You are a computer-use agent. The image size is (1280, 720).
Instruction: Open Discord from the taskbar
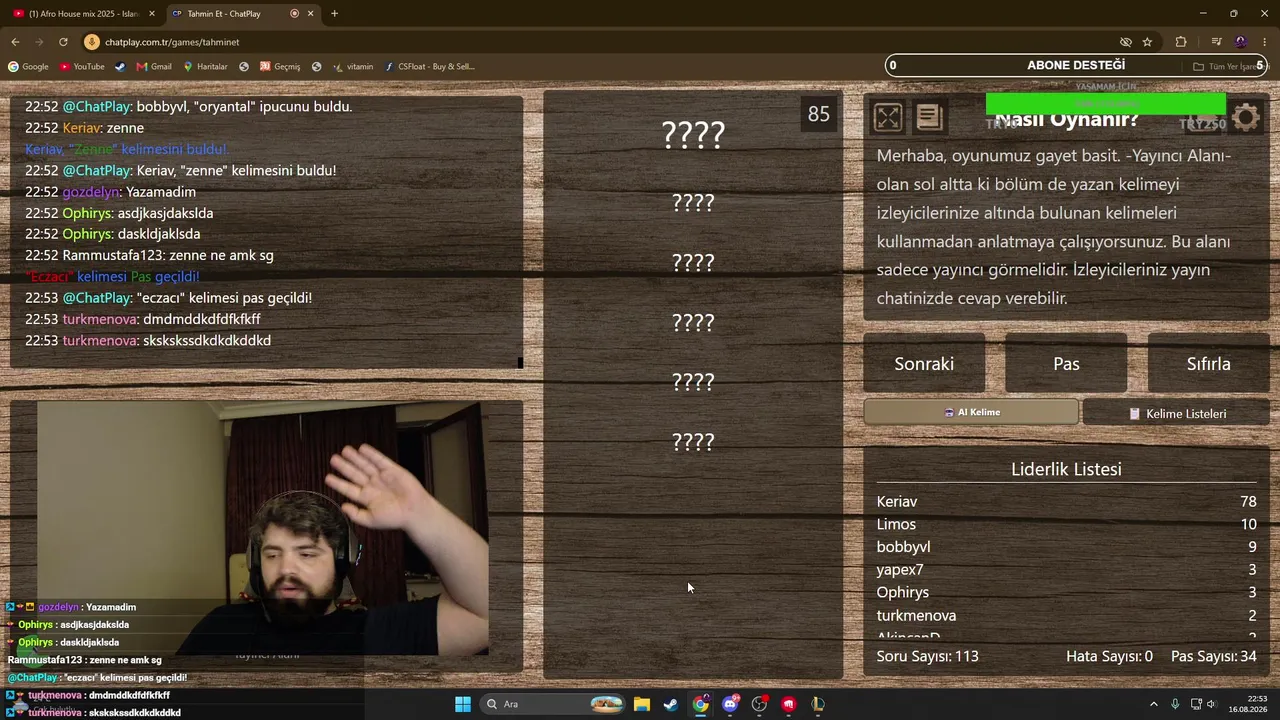coord(730,704)
